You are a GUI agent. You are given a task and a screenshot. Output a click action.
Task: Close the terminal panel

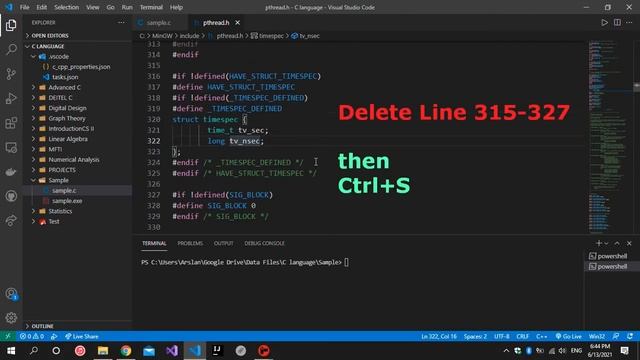[x=629, y=243]
